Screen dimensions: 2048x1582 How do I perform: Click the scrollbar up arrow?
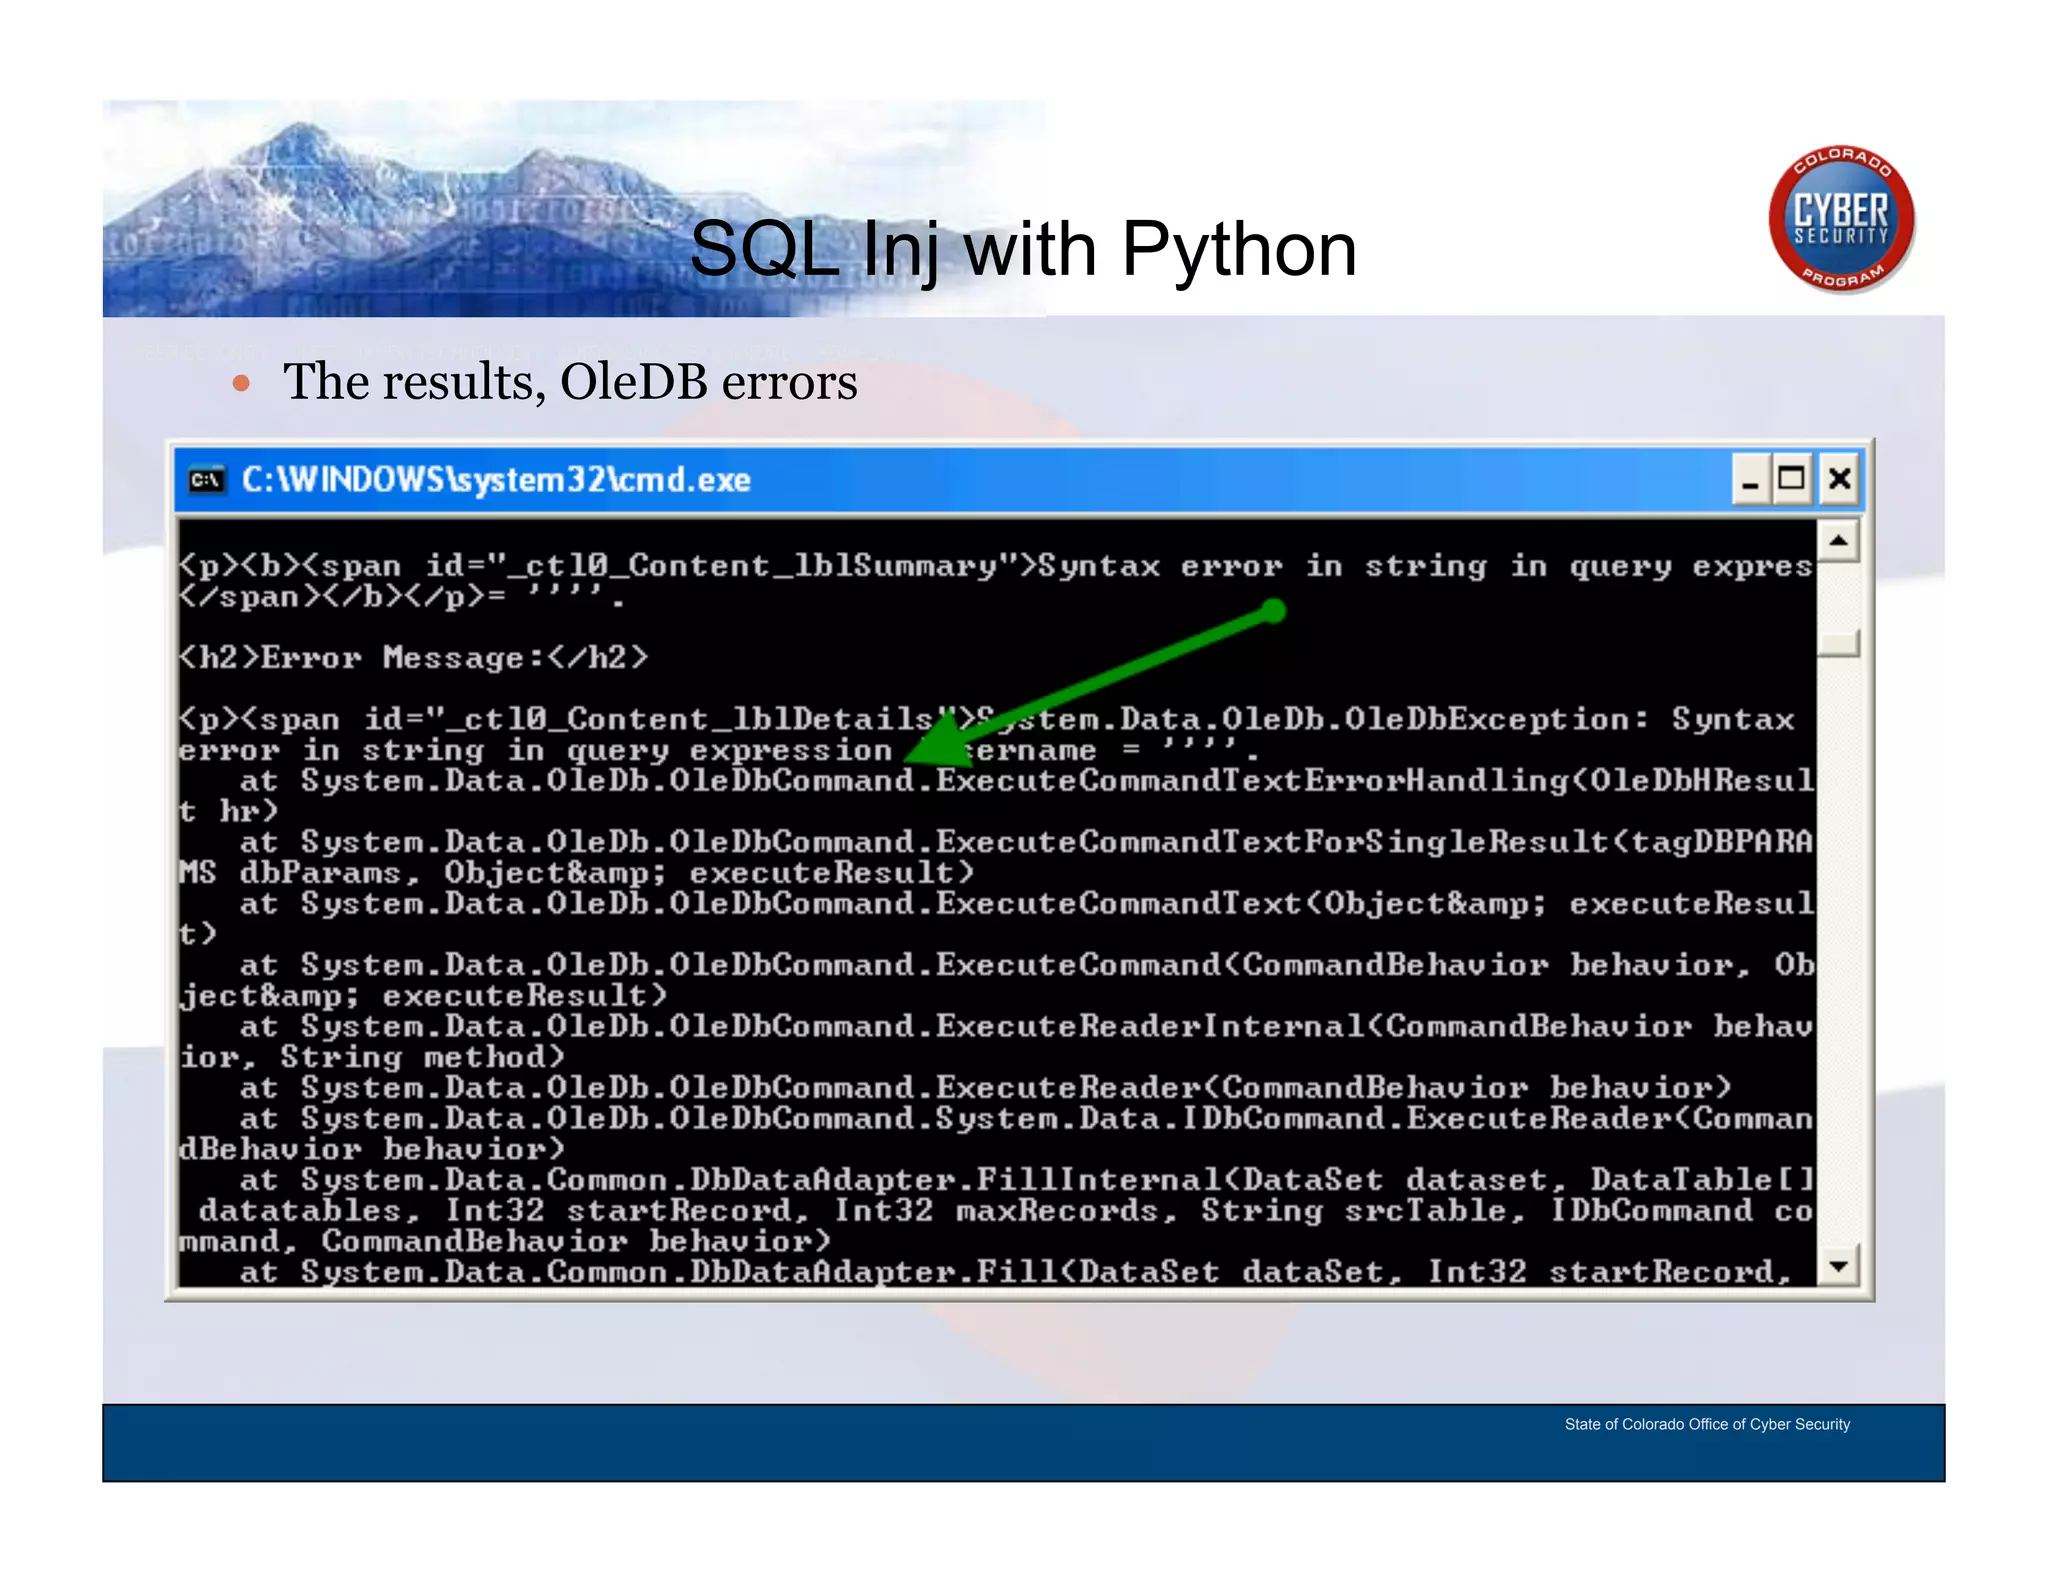1838,541
